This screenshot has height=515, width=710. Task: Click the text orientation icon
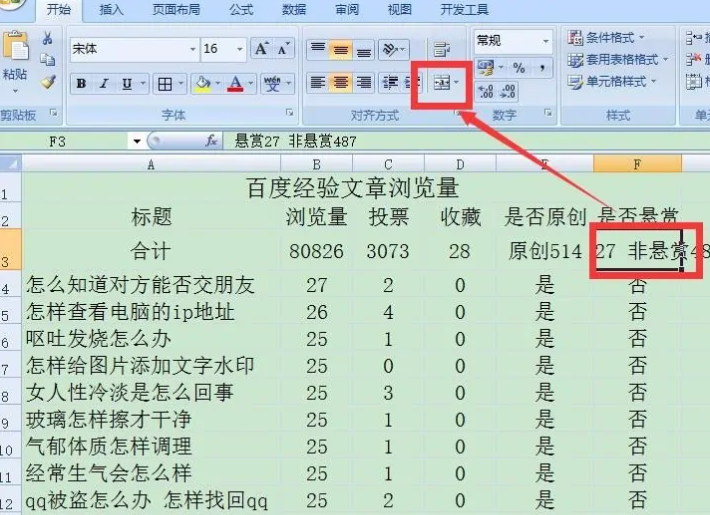coord(390,48)
